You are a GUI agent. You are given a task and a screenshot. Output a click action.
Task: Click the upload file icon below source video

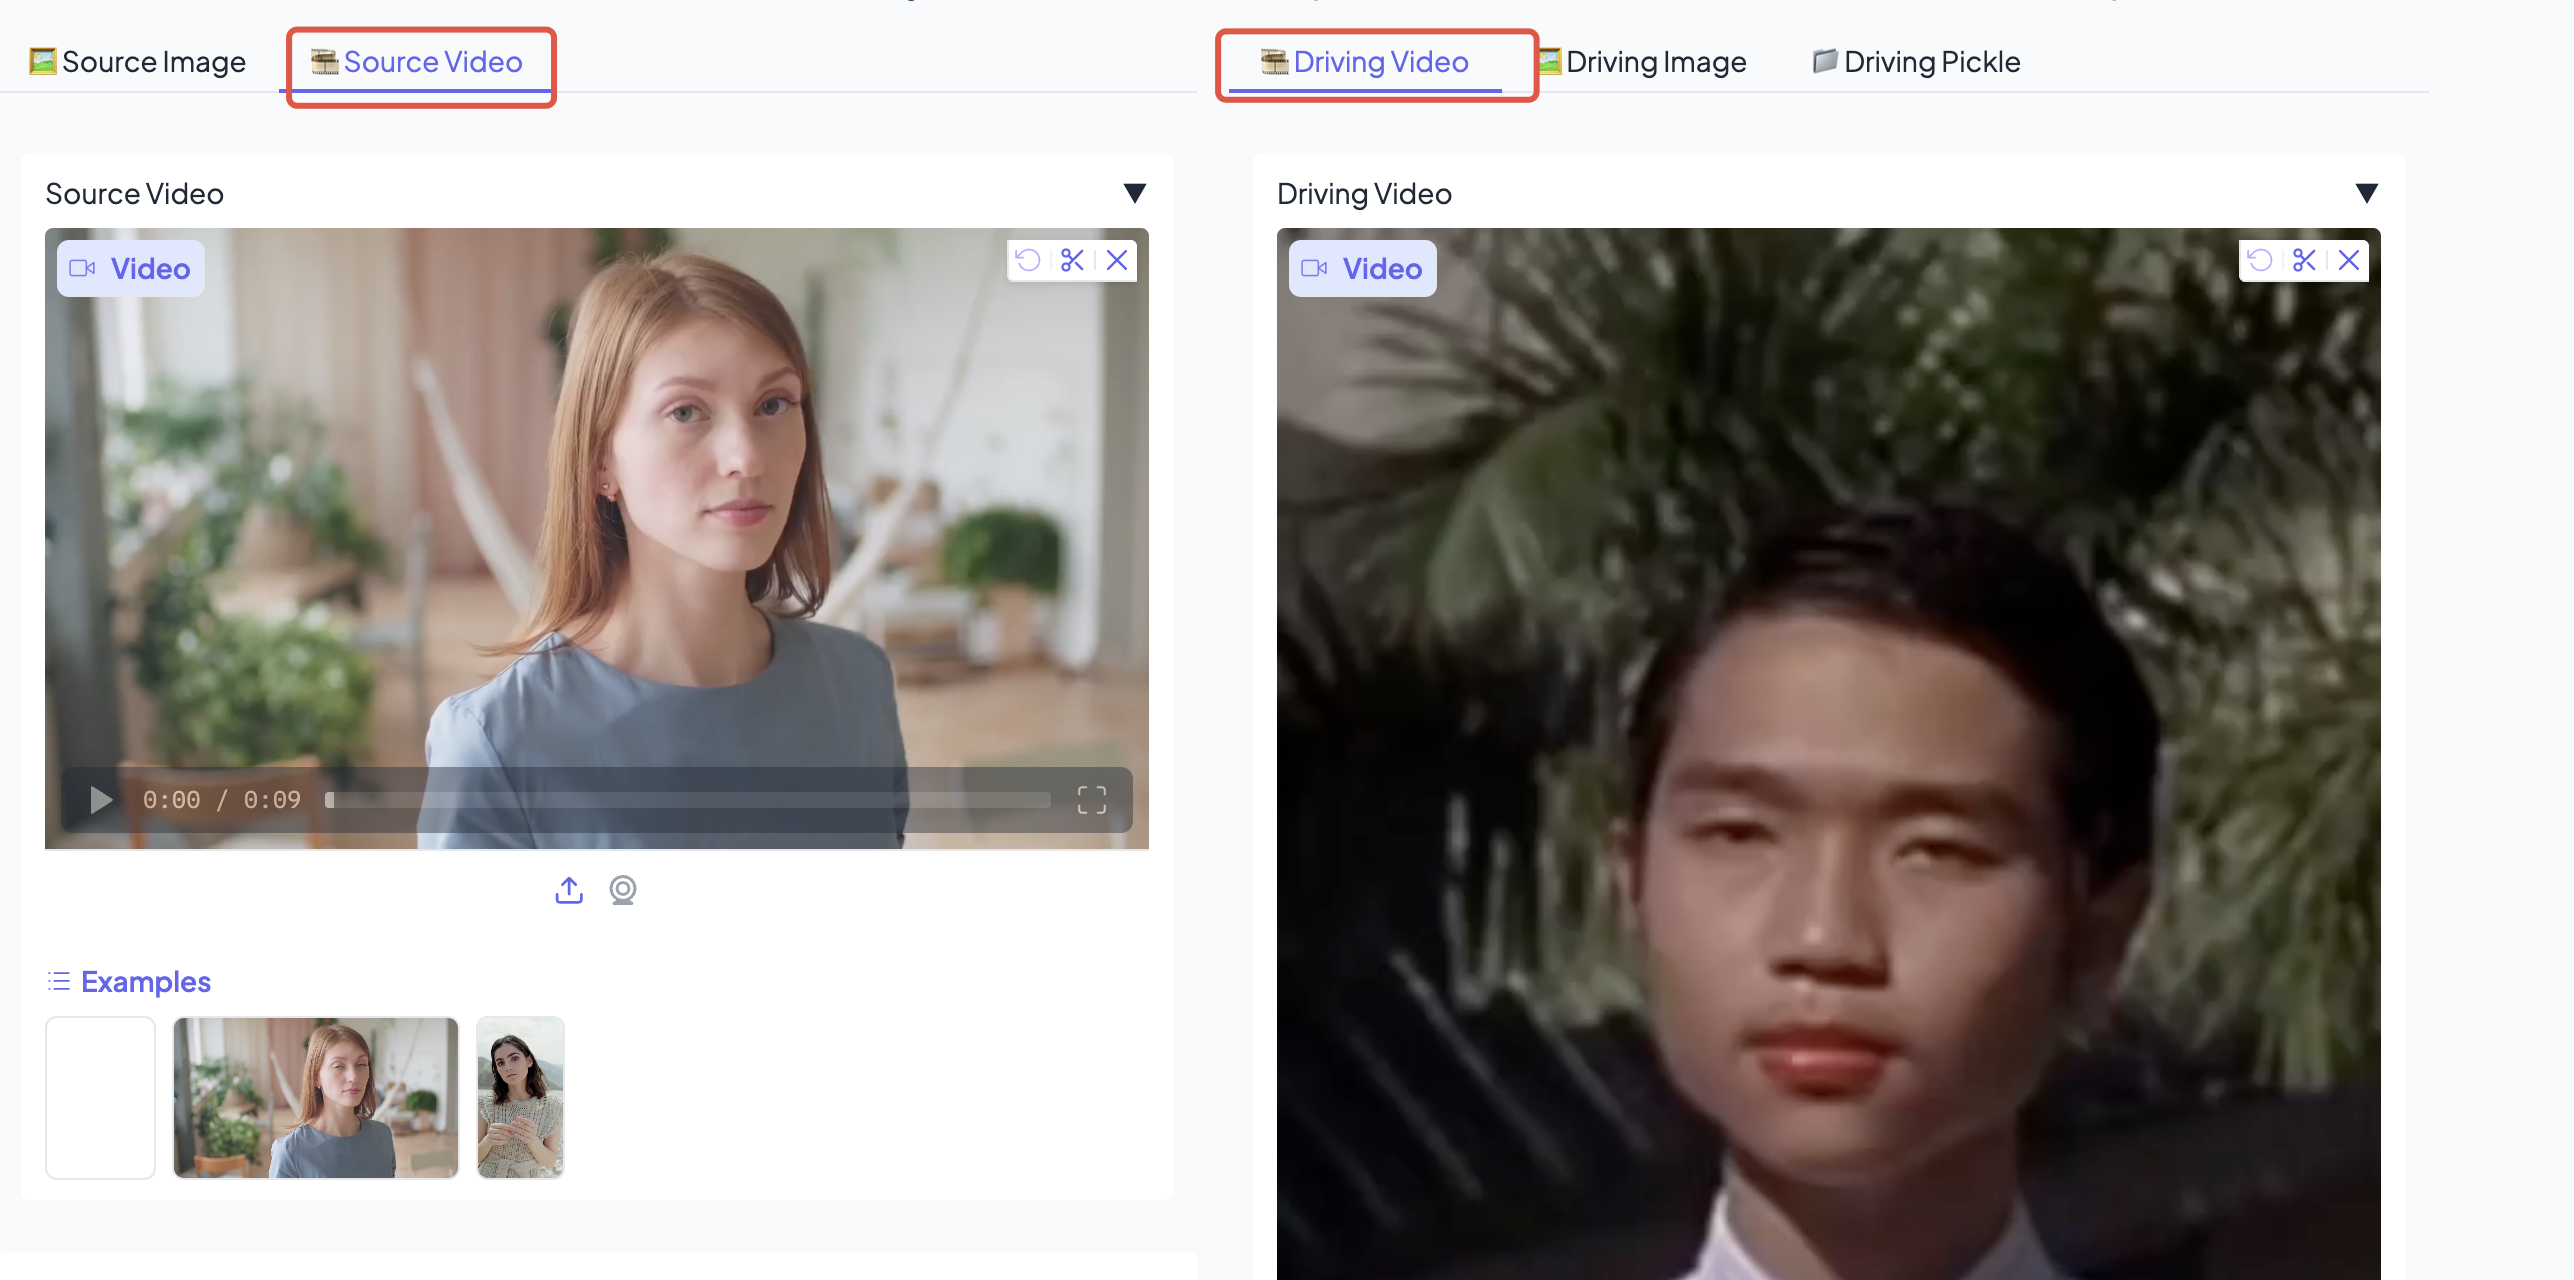tap(569, 890)
